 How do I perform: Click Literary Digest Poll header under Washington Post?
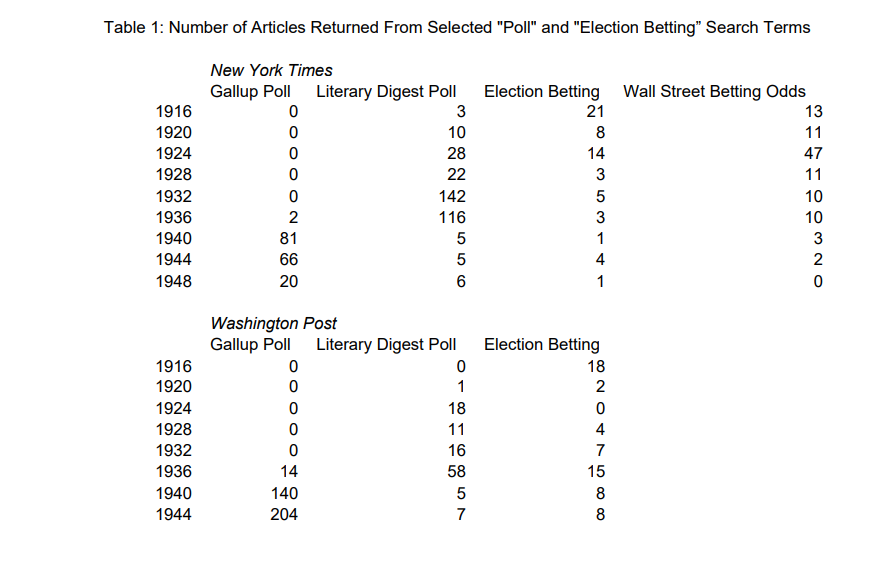click(x=386, y=345)
